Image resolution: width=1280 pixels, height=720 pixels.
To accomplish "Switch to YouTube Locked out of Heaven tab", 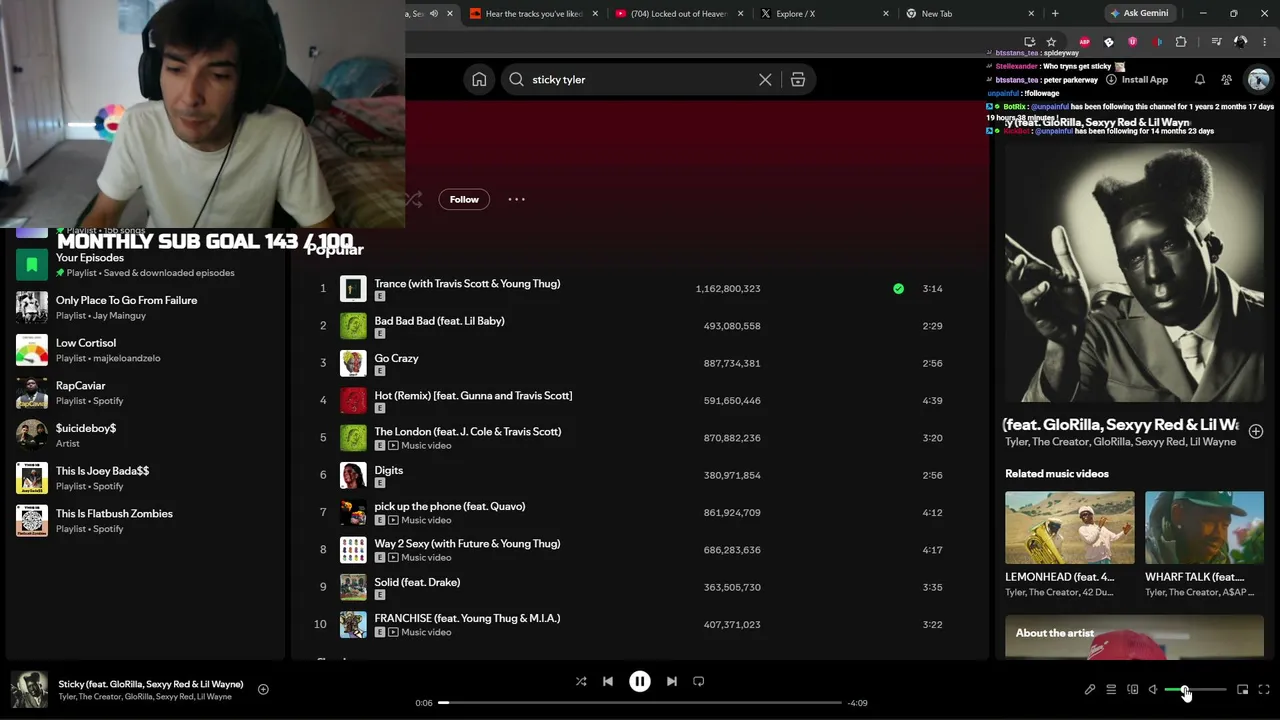I will coord(679,14).
